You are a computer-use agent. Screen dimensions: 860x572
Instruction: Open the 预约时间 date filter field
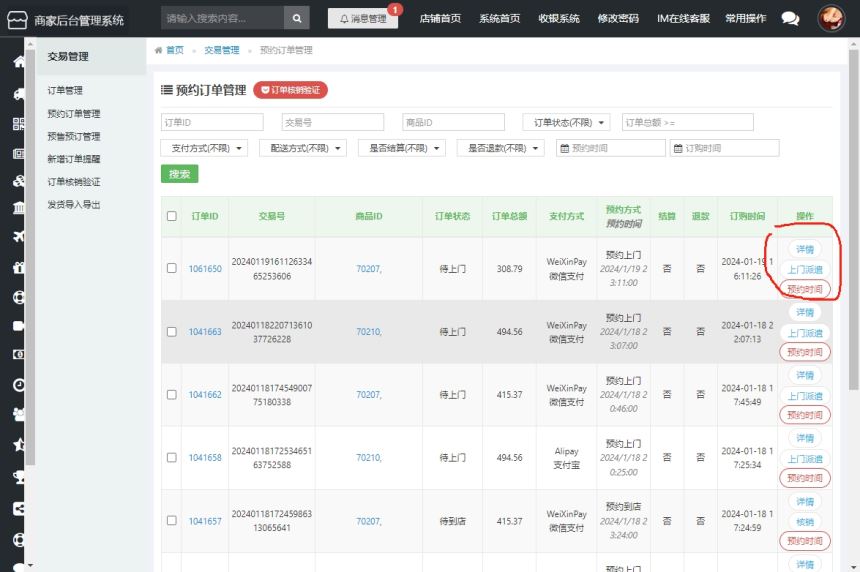pyautogui.click(x=610, y=148)
